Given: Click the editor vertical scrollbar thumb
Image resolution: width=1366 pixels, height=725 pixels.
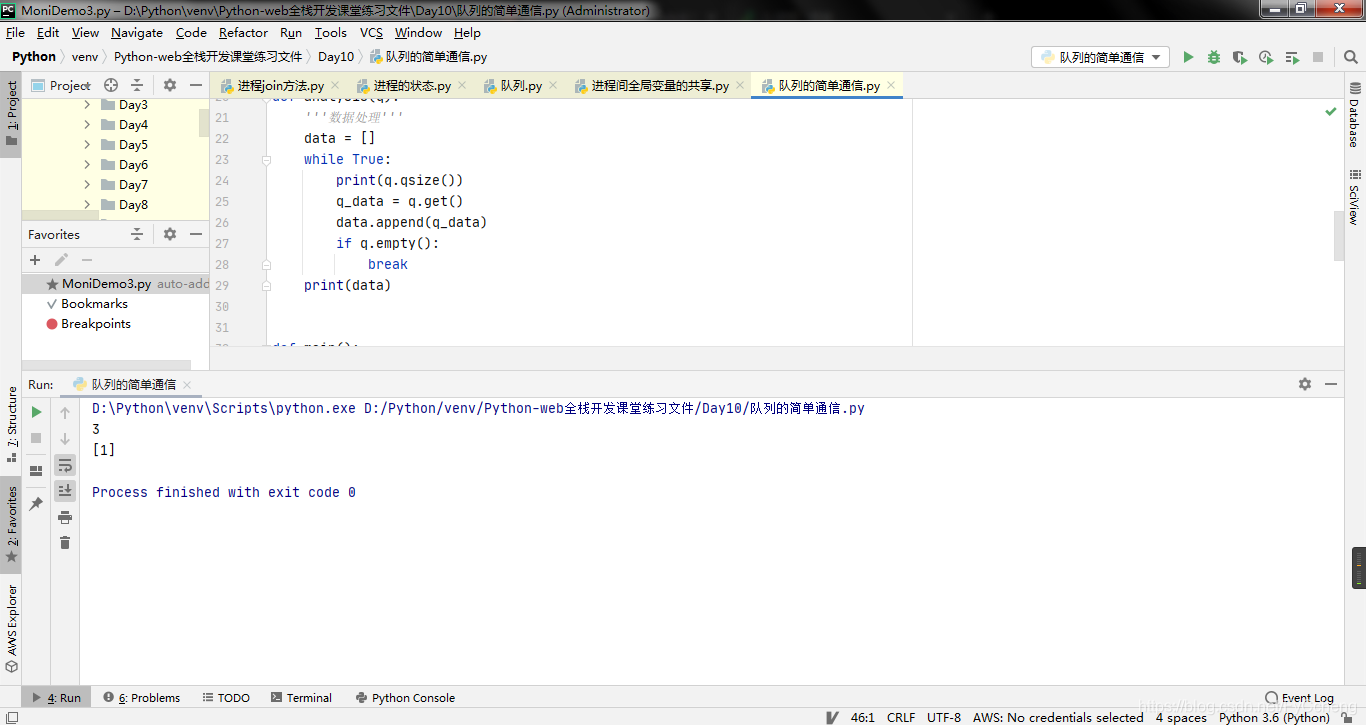Looking at the screenshot, I should pos(1339,236).
